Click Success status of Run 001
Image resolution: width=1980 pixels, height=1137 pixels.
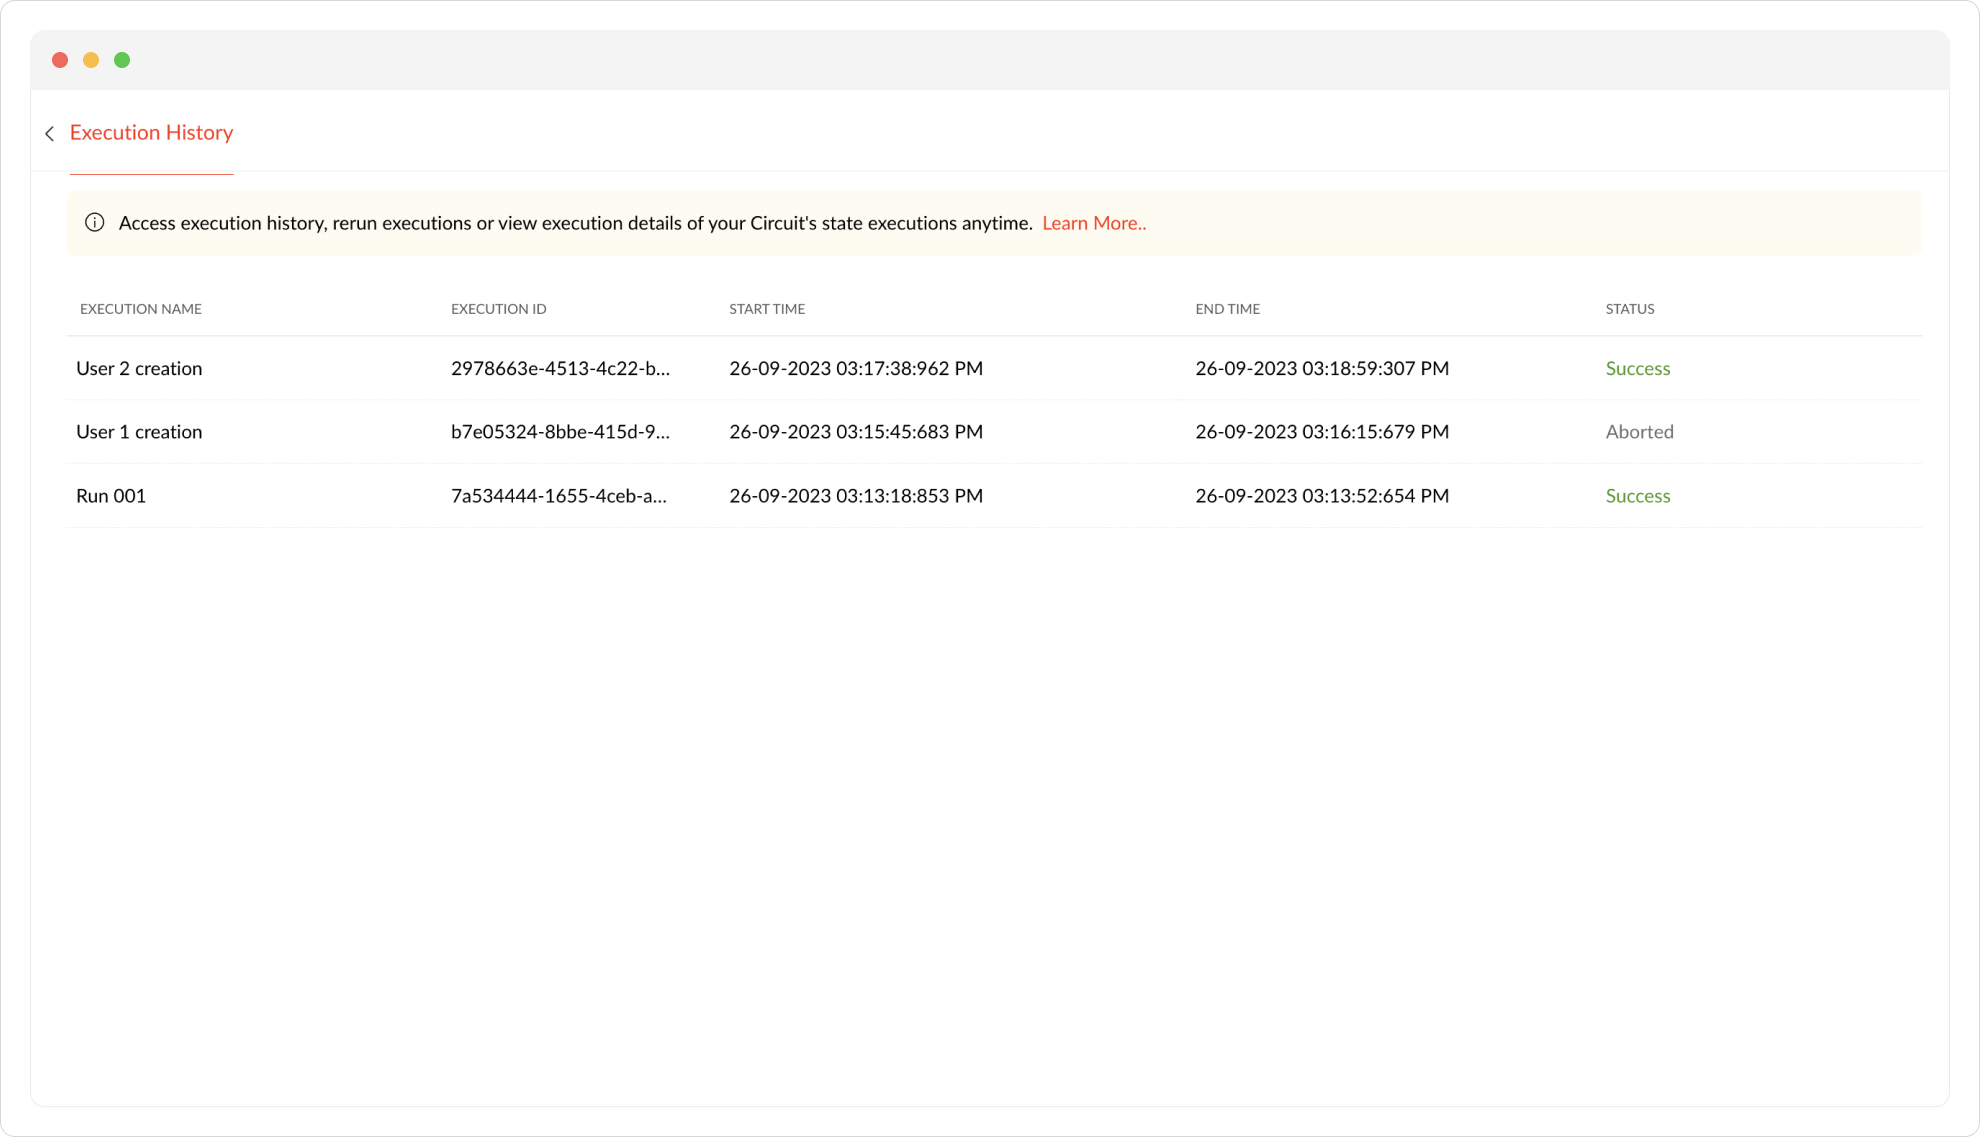(1637, 496)
